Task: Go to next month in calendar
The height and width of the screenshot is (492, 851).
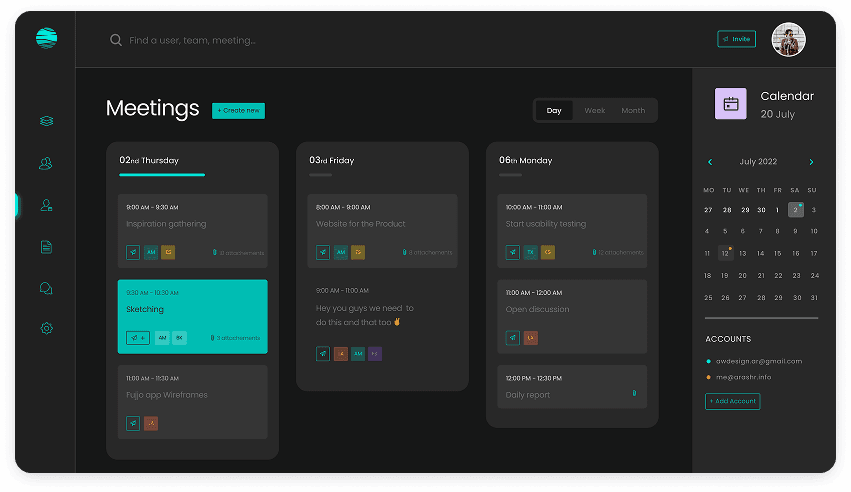Action: 811,162
